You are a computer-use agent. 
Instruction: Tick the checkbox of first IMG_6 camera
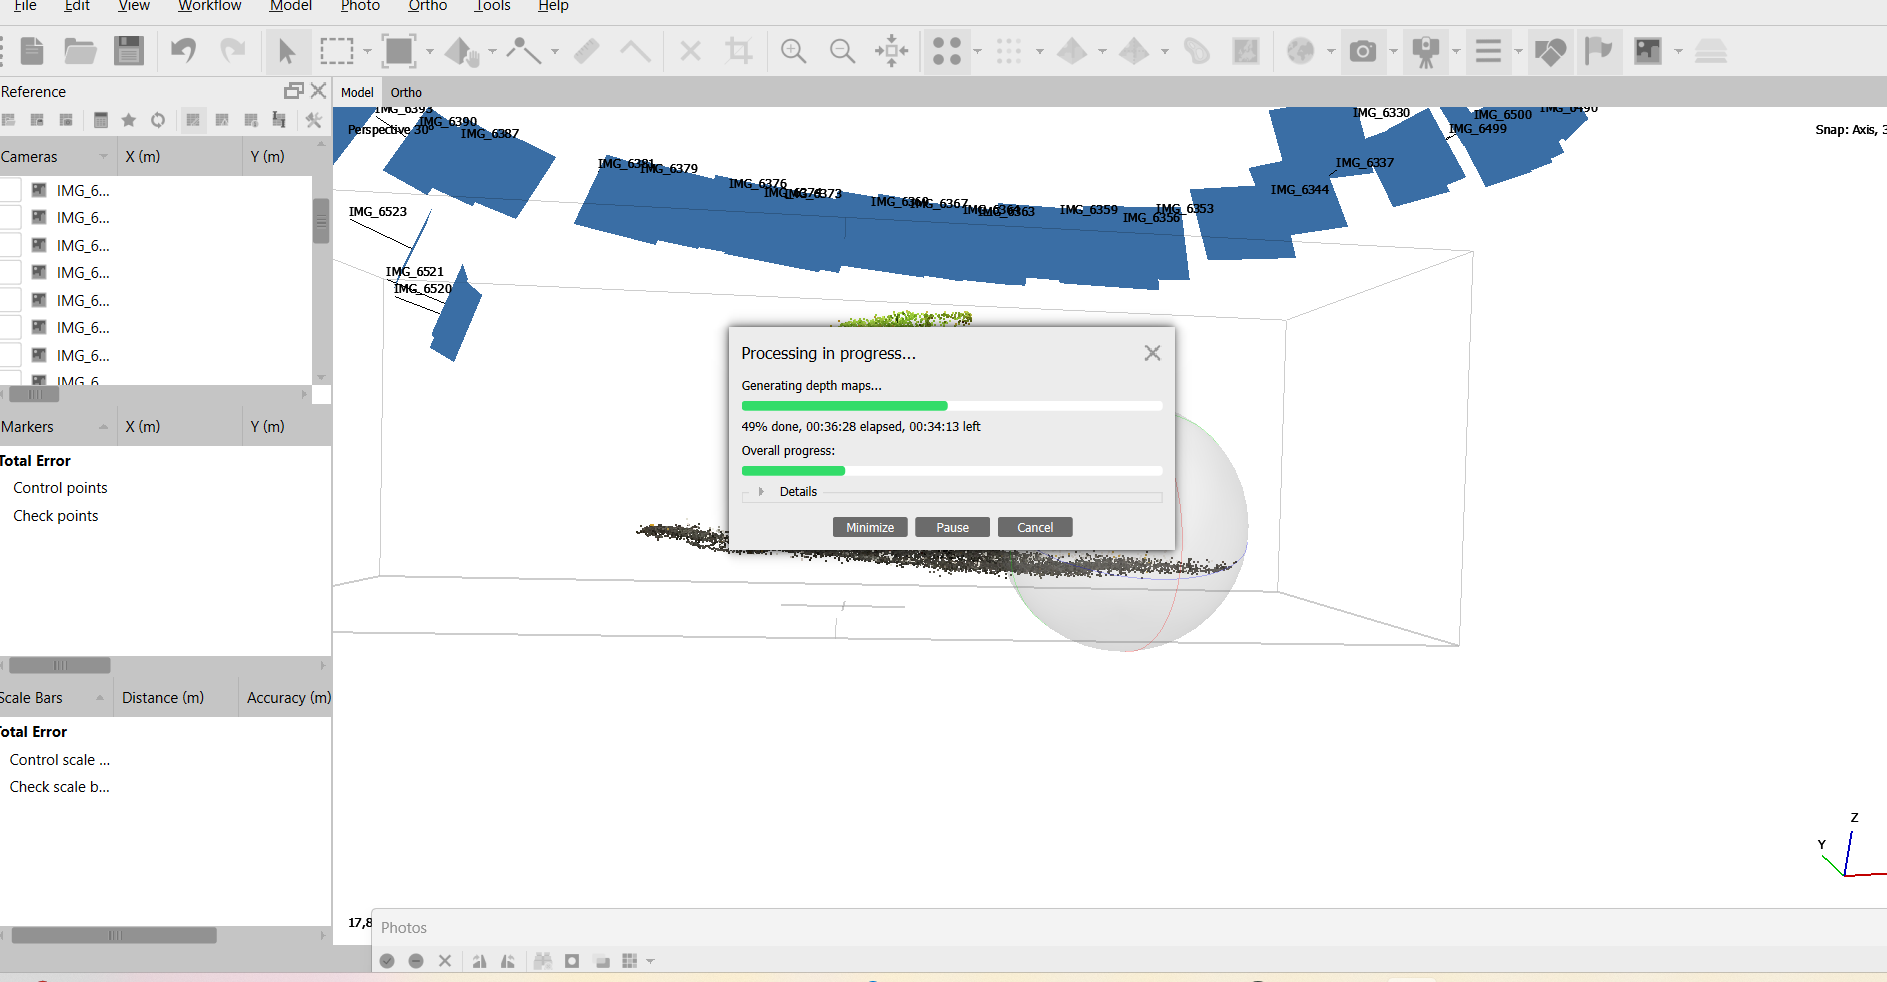coord(11,190)
